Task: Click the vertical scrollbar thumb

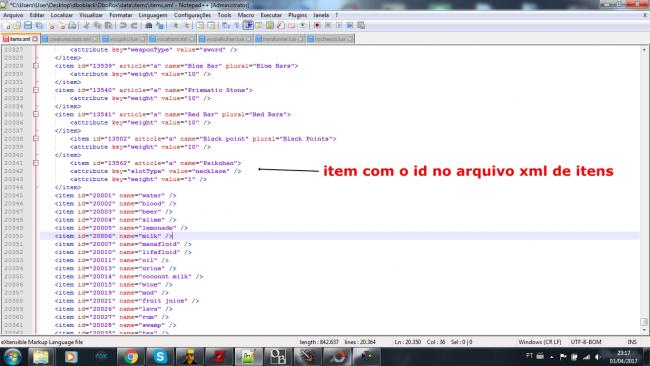Action: [x=644, y=322]
